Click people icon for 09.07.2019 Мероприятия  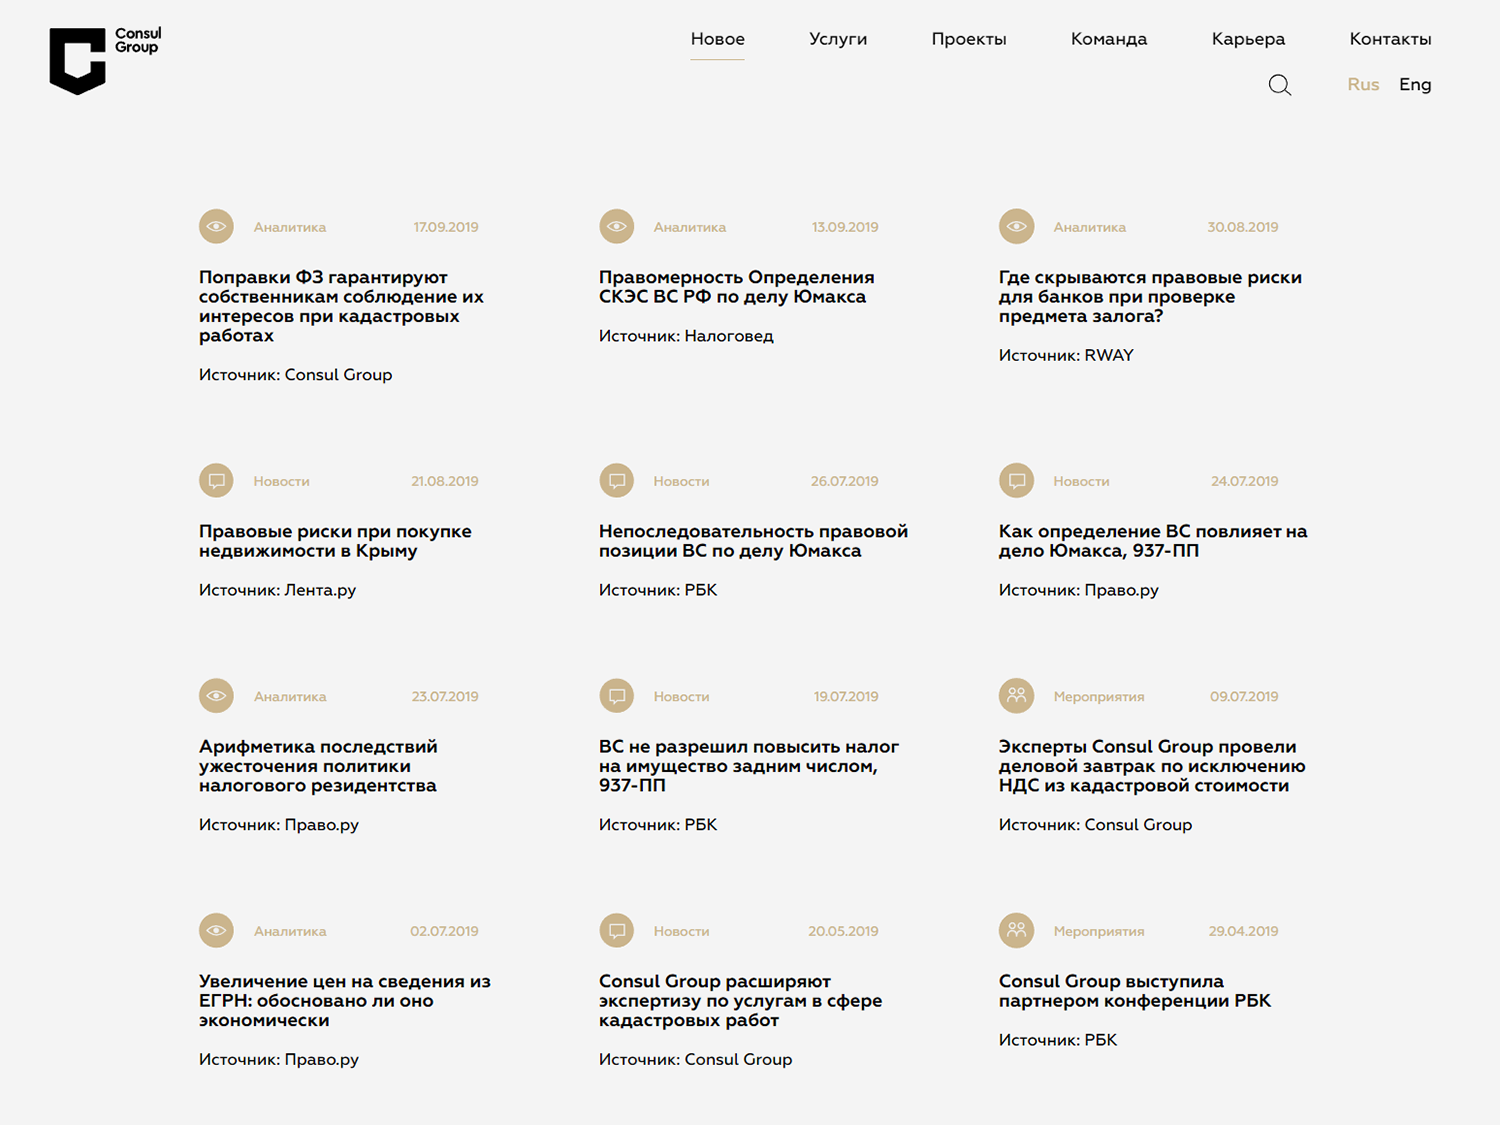tap(1016, 696)
